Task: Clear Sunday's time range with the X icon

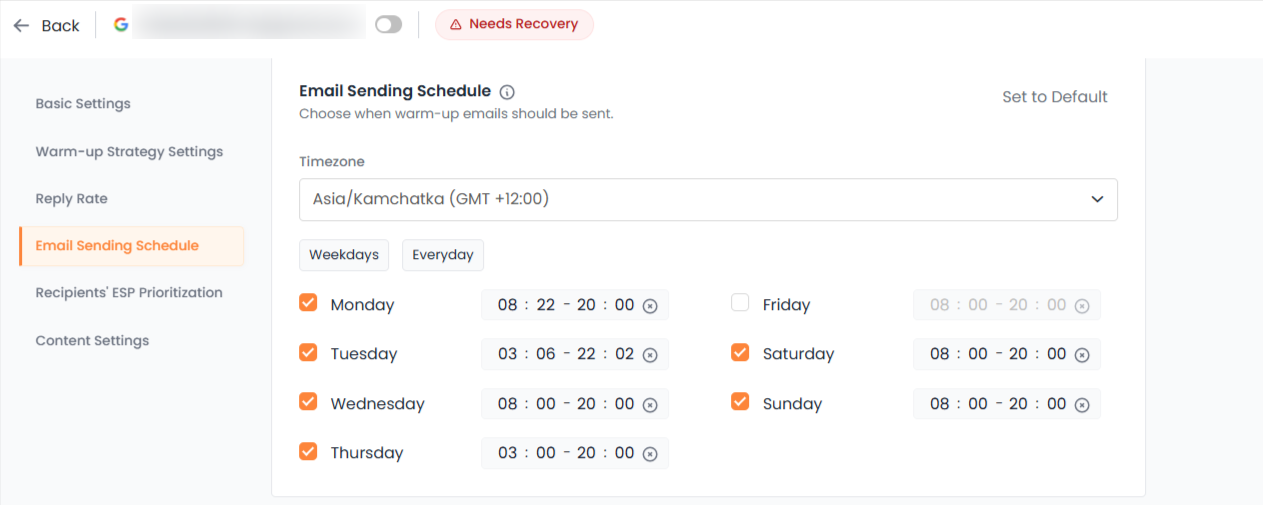Action: point(1082,405)
